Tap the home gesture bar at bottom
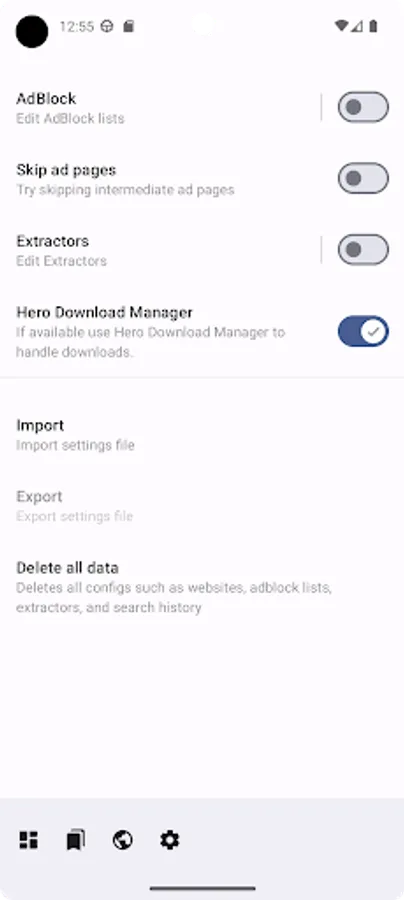This screenshot has width=404, height=900. pos(203,888)
